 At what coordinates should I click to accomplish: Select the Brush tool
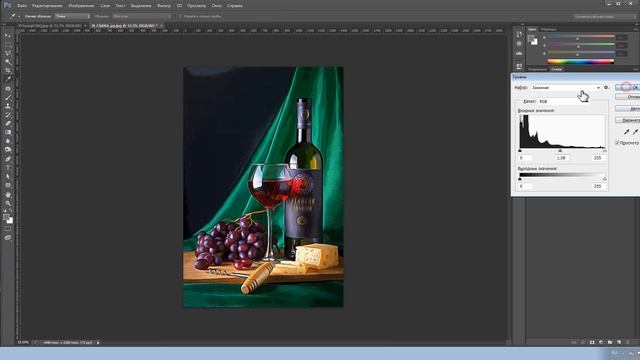[8, 97]
